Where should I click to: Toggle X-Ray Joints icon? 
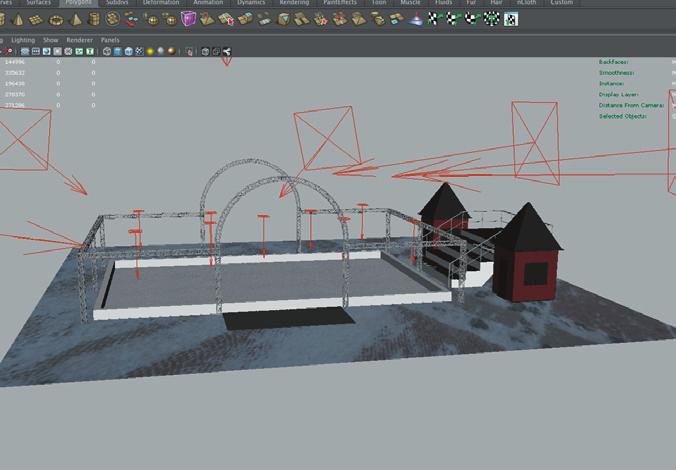227,52
